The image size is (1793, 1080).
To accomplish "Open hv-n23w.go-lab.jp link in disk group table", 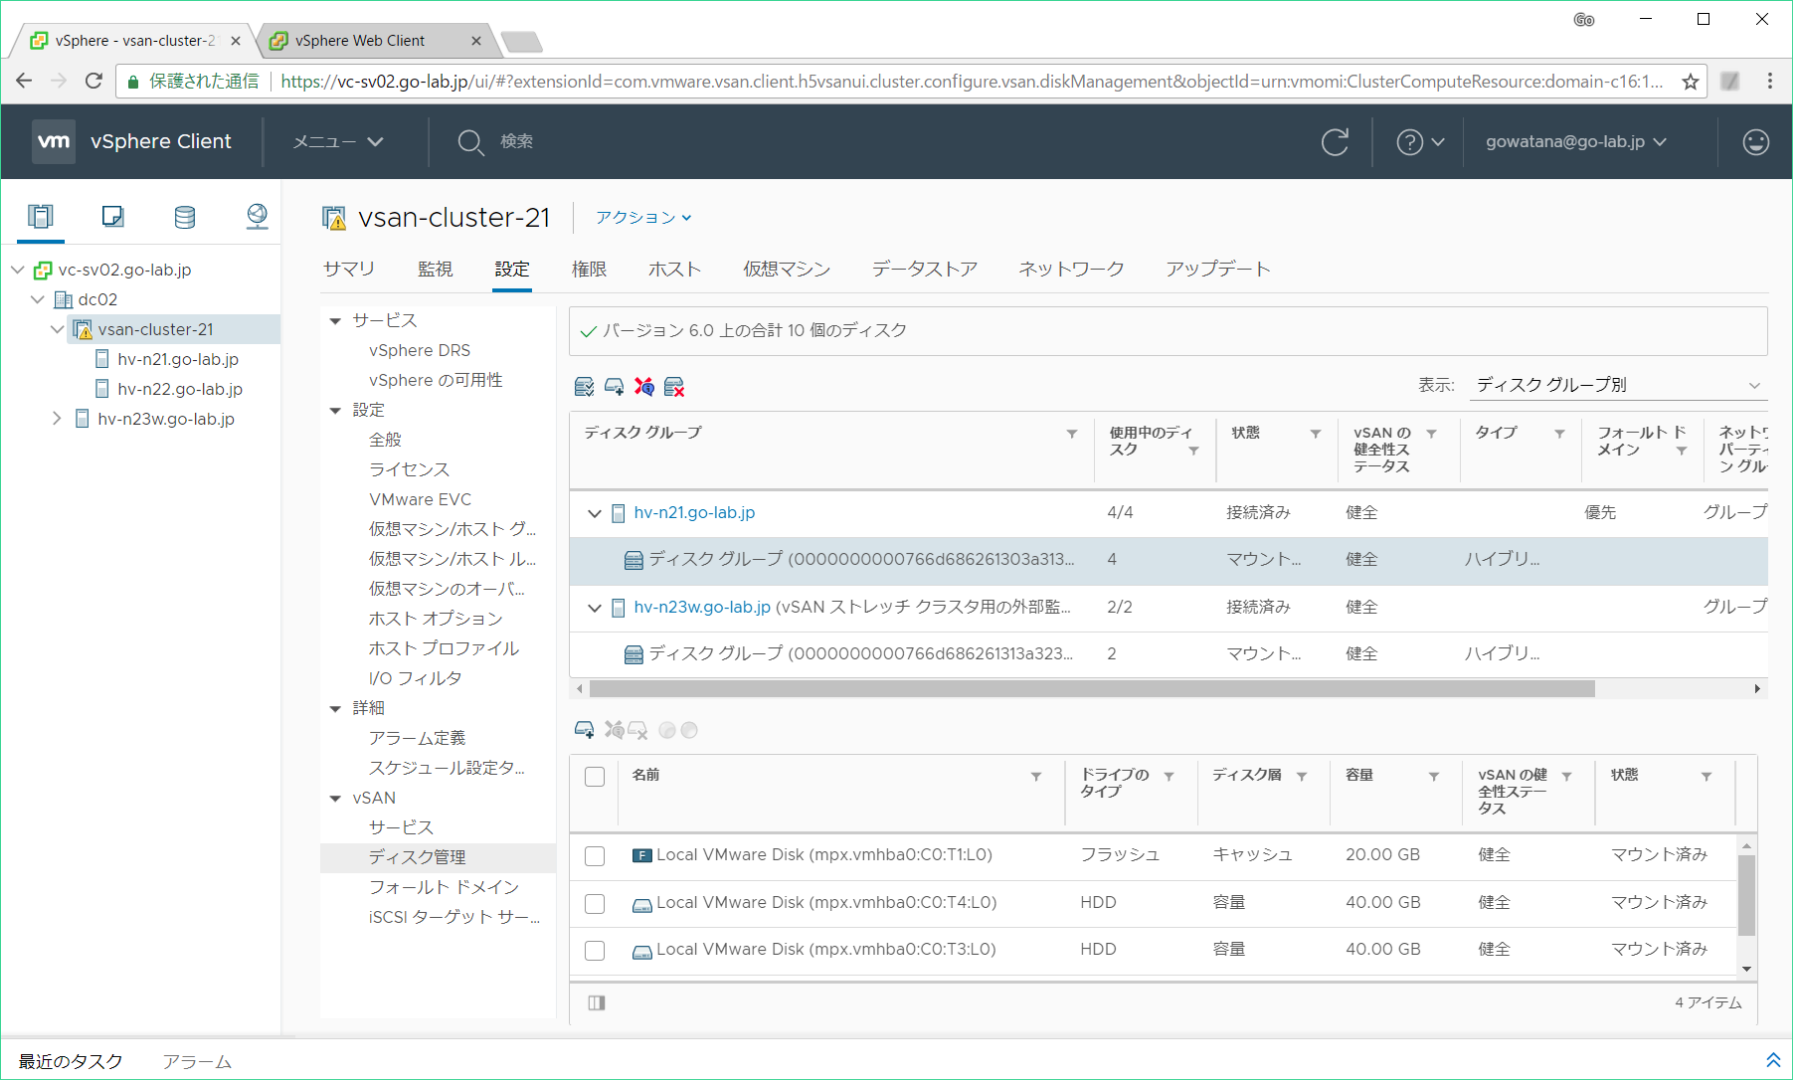I will click(702, 607).
